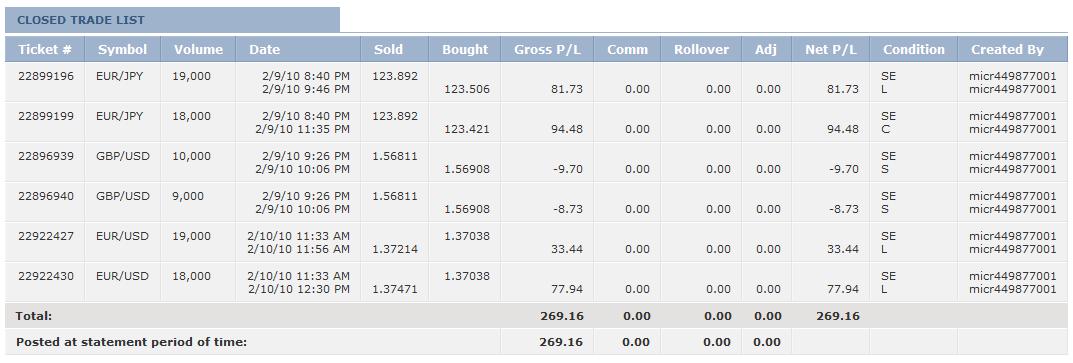Click the Ticket # column header

click(x=44, y=49)
